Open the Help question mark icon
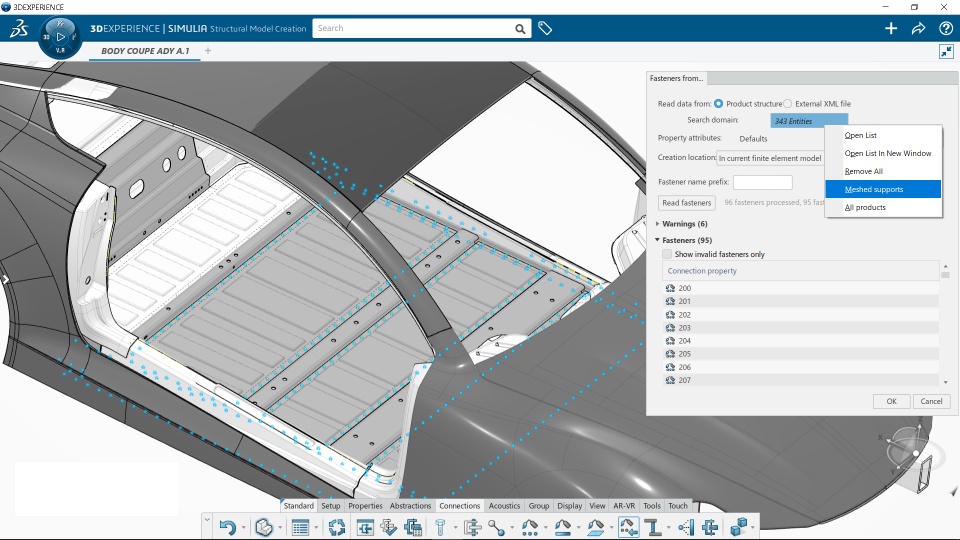Viewport: 960px width, 540px height. [945, 28]
